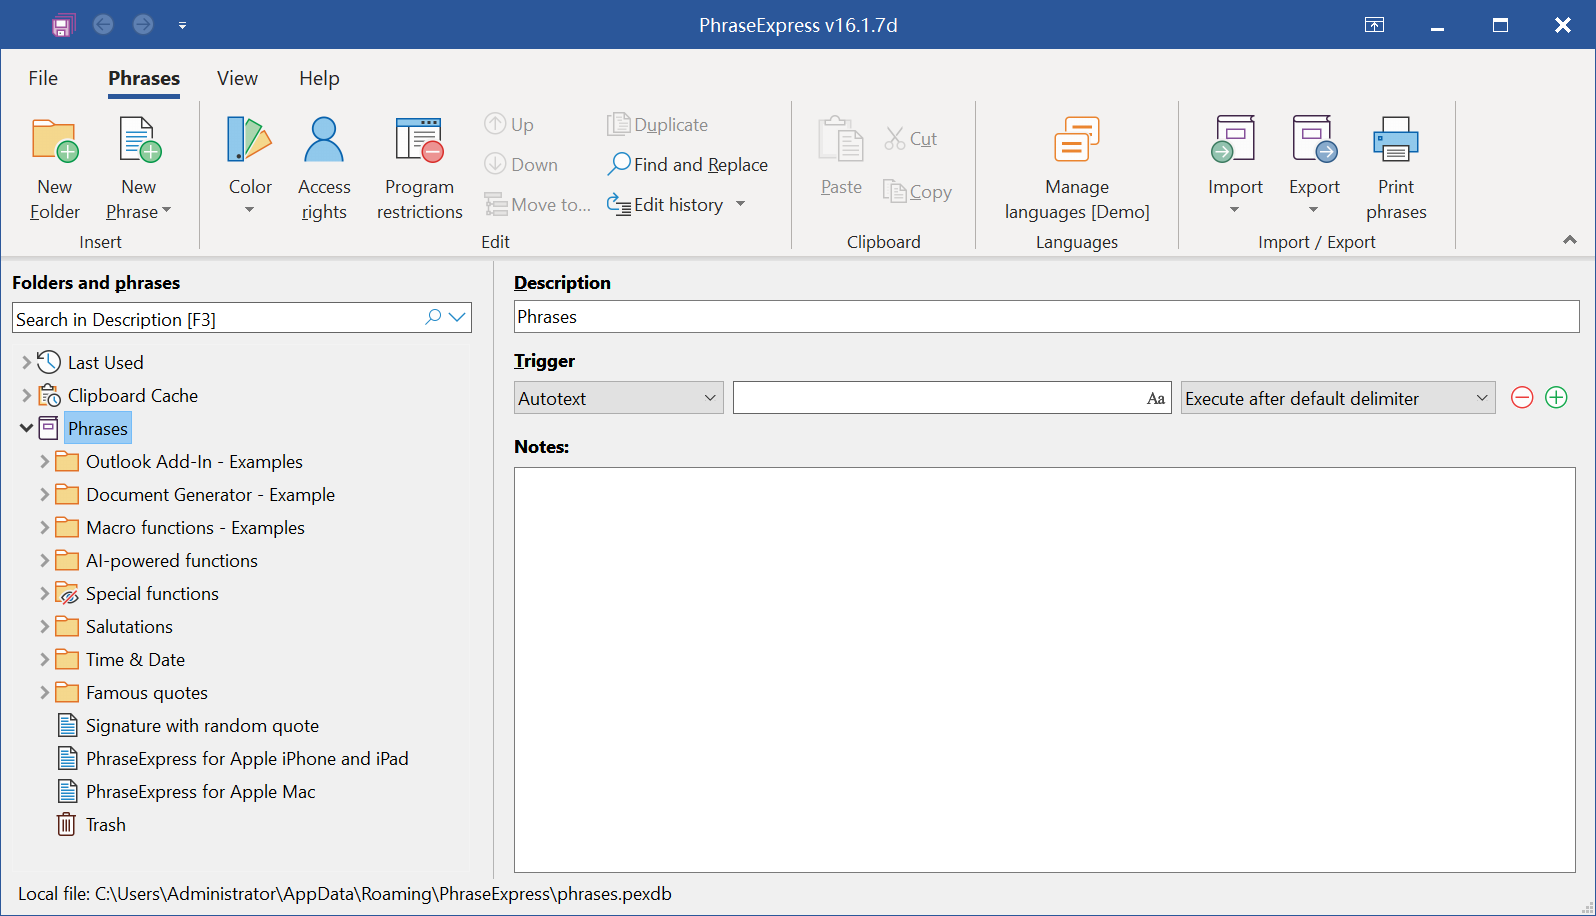Click the search magnifier icon

[433, 317]
